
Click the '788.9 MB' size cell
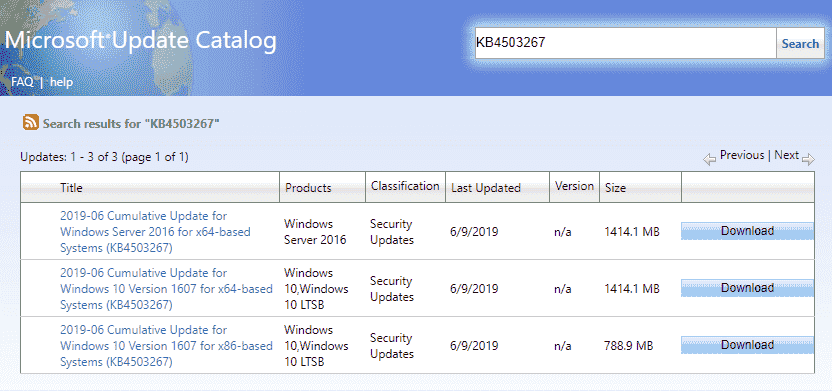[x=628, y=346]
